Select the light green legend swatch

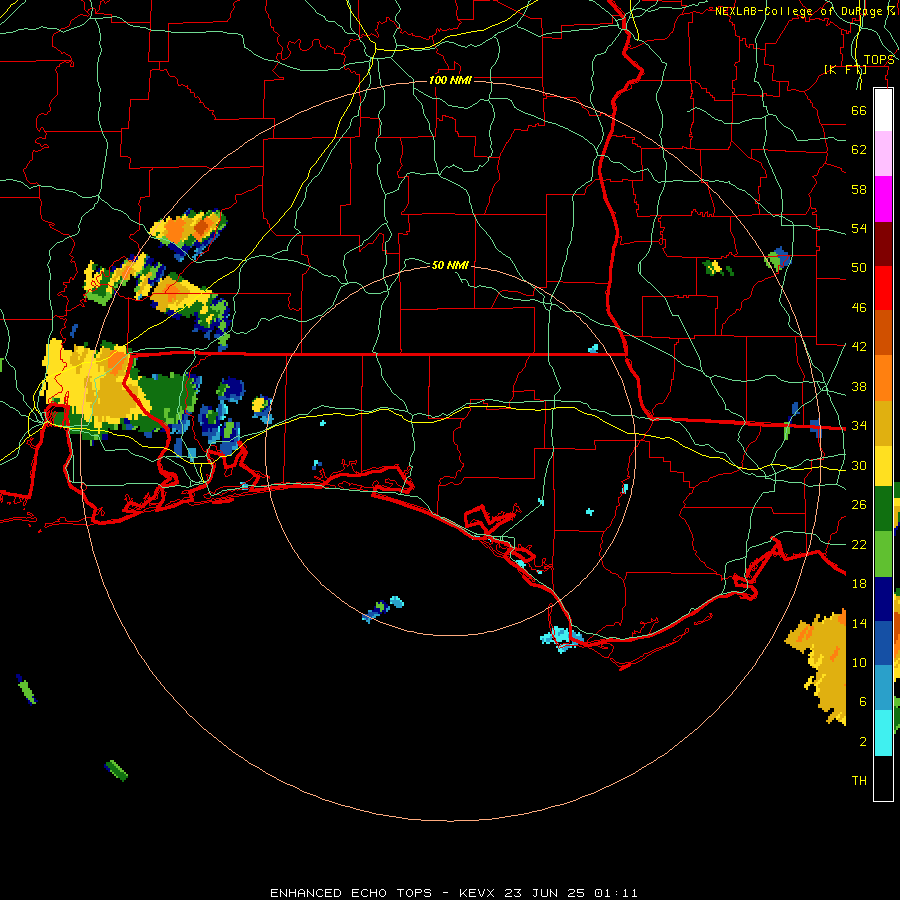pos(883,554)
